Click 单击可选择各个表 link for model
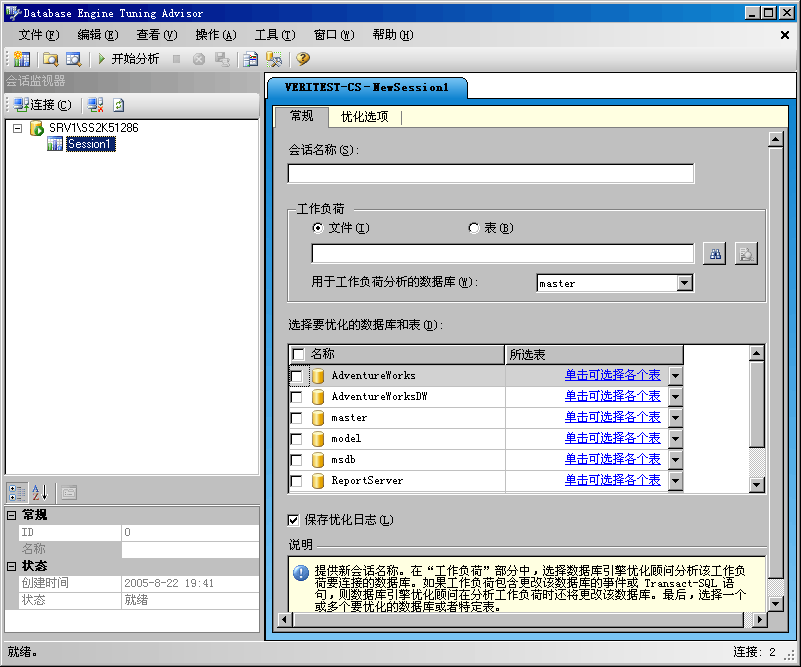 point(612,438)
